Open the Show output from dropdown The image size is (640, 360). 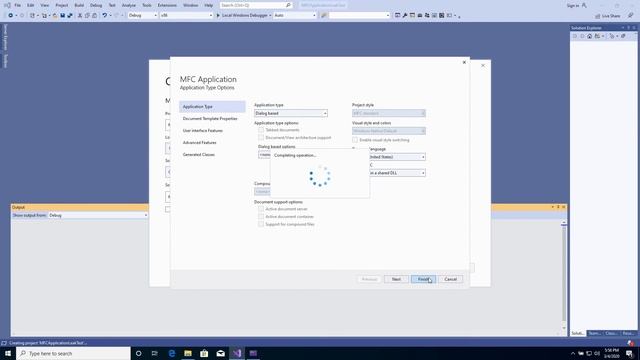point(98,215)
